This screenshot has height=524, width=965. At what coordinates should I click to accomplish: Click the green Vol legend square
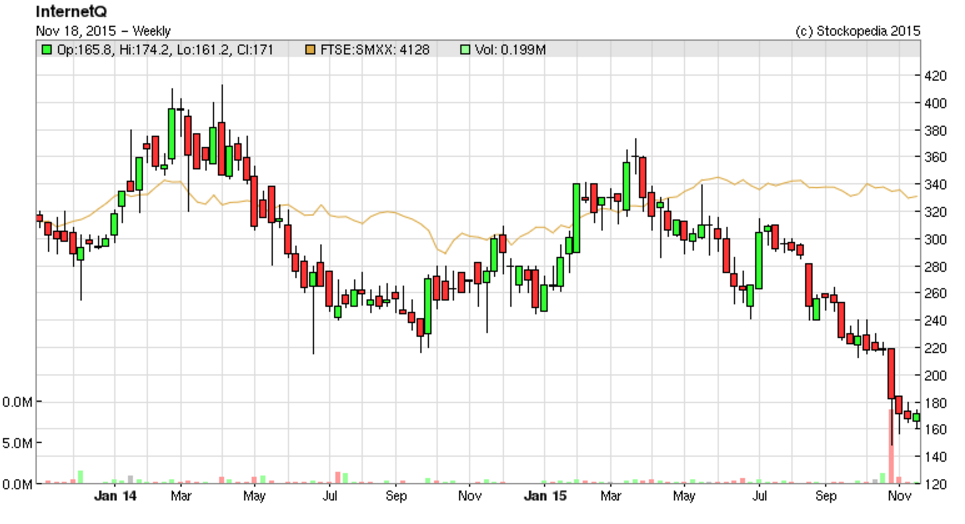[x=465, y=49]
